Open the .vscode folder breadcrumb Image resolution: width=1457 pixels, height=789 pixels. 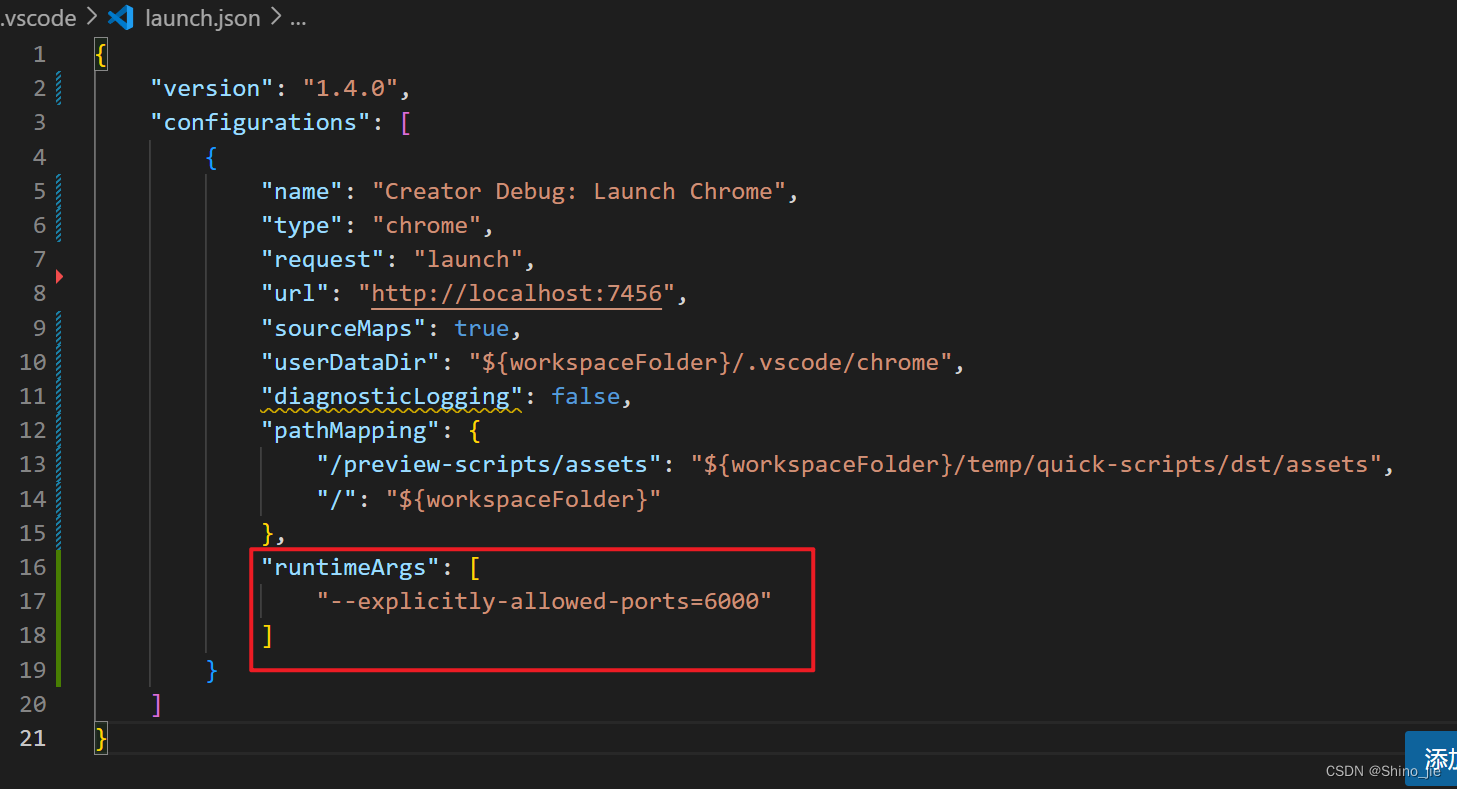[38, 18]
